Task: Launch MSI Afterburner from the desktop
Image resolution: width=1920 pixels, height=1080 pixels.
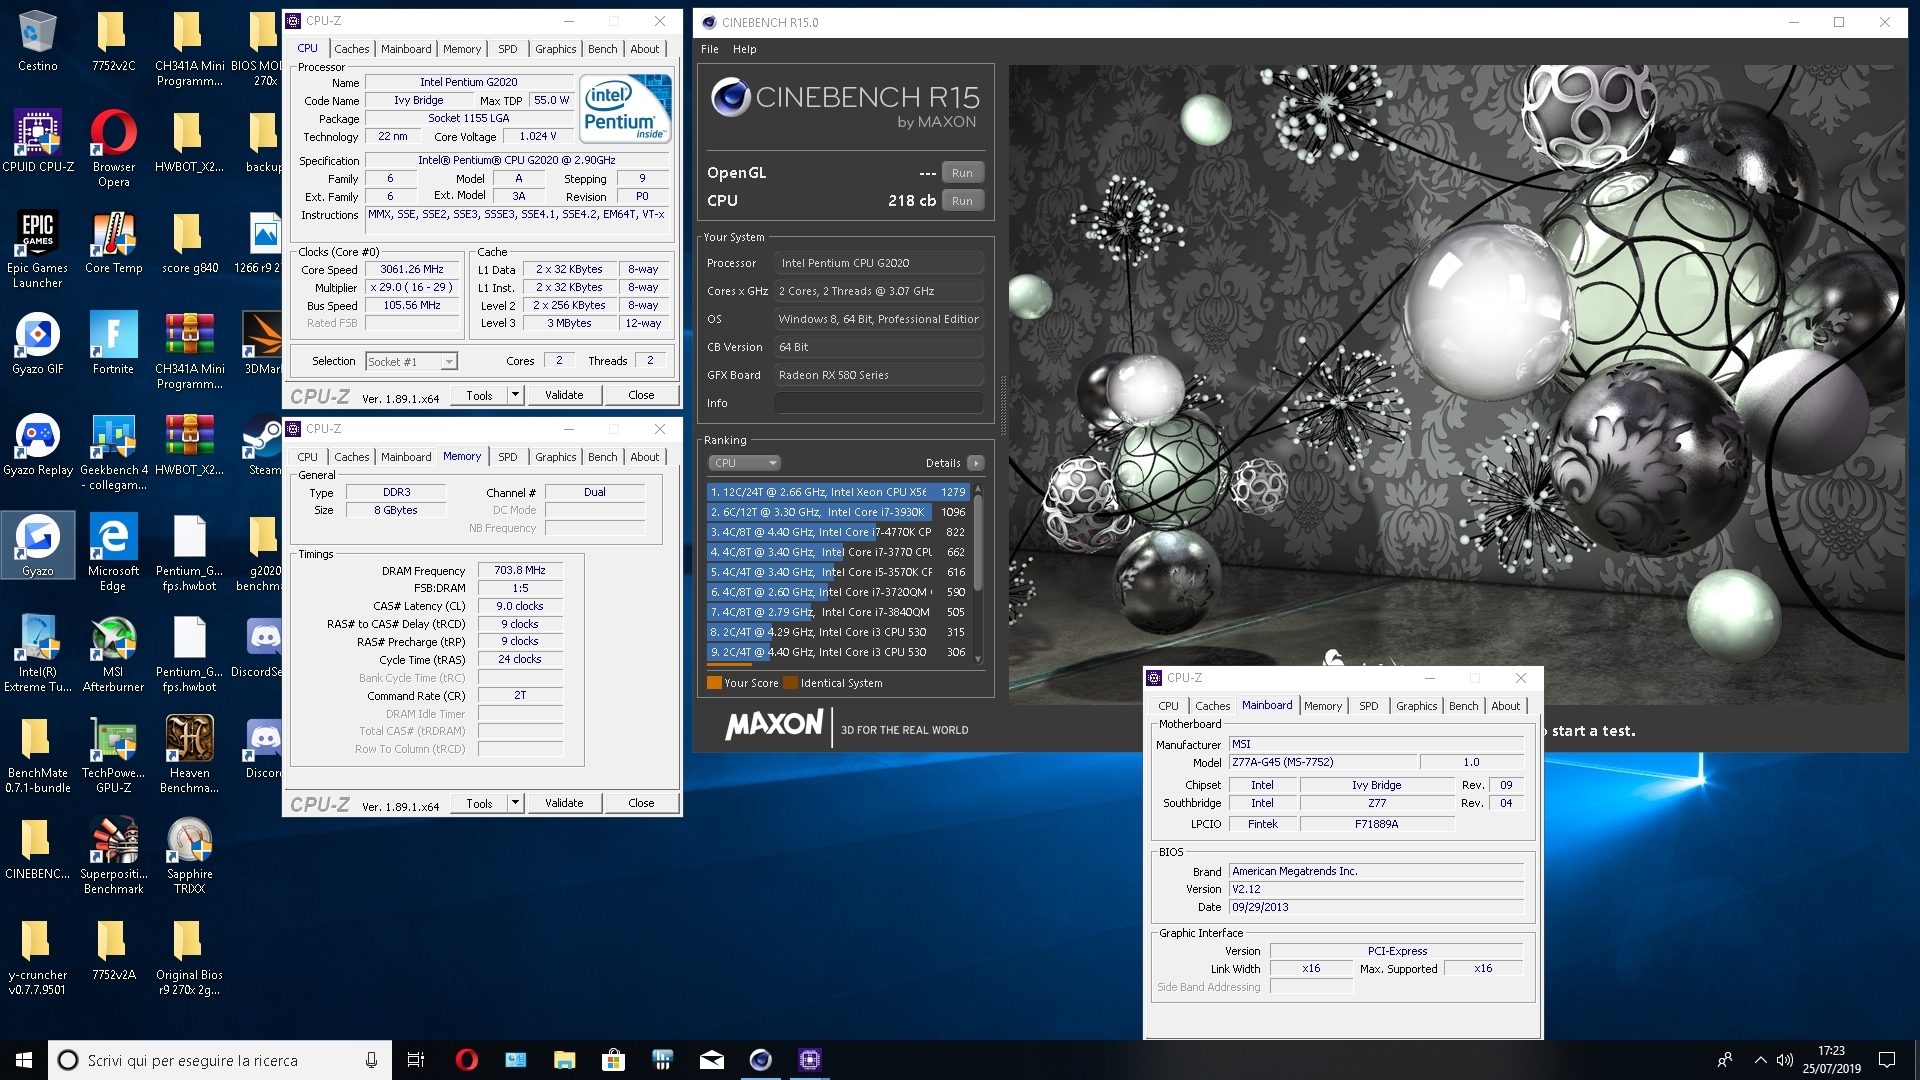Action: [113, 655]
